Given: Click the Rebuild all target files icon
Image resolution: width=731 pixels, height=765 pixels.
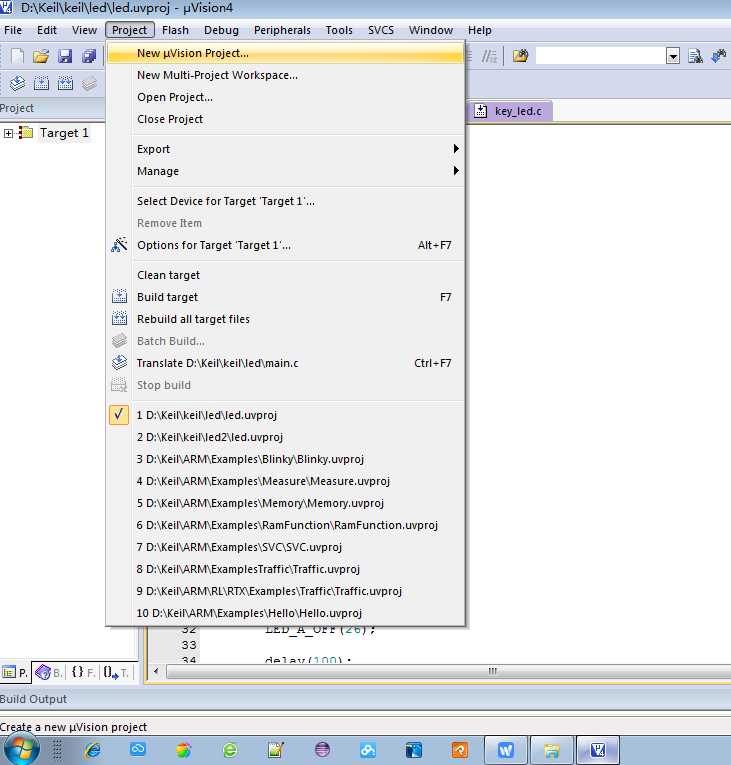Looking at the screenshot, I should coord(120,319).
